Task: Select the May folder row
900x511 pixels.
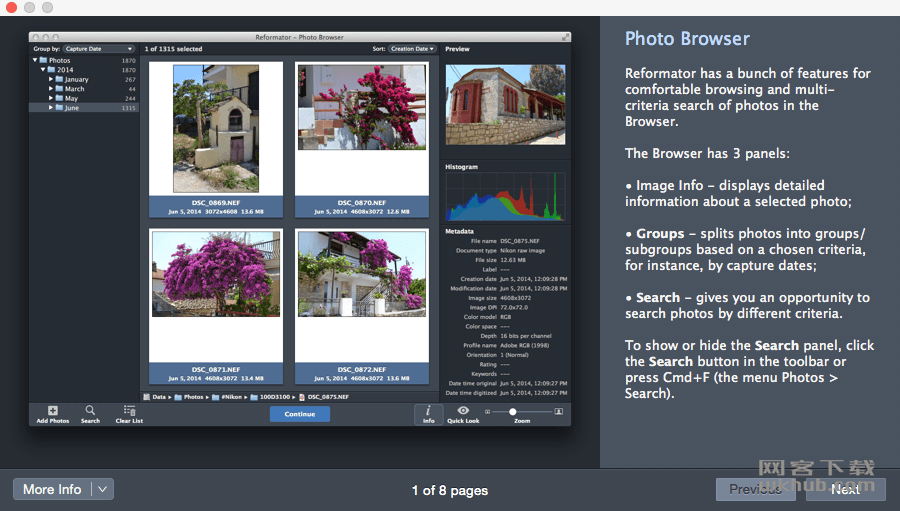Action: (x=84, y=98)
